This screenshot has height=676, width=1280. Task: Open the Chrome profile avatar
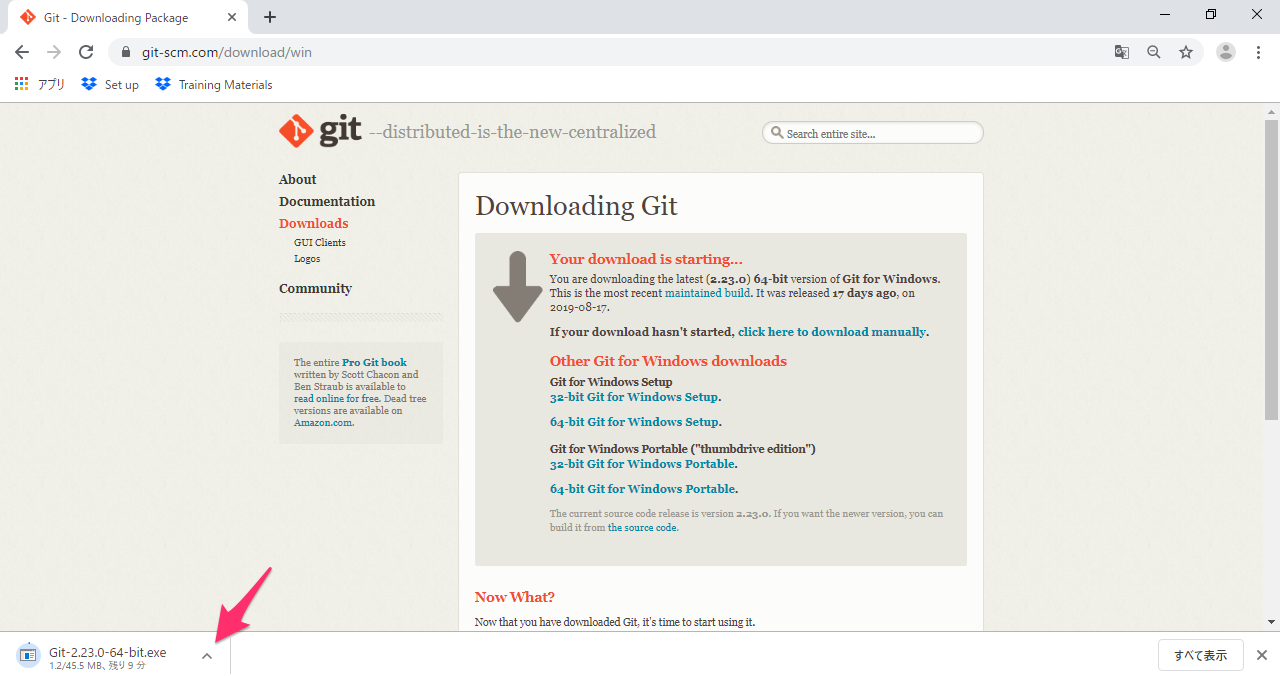(x=1226, y=52)
